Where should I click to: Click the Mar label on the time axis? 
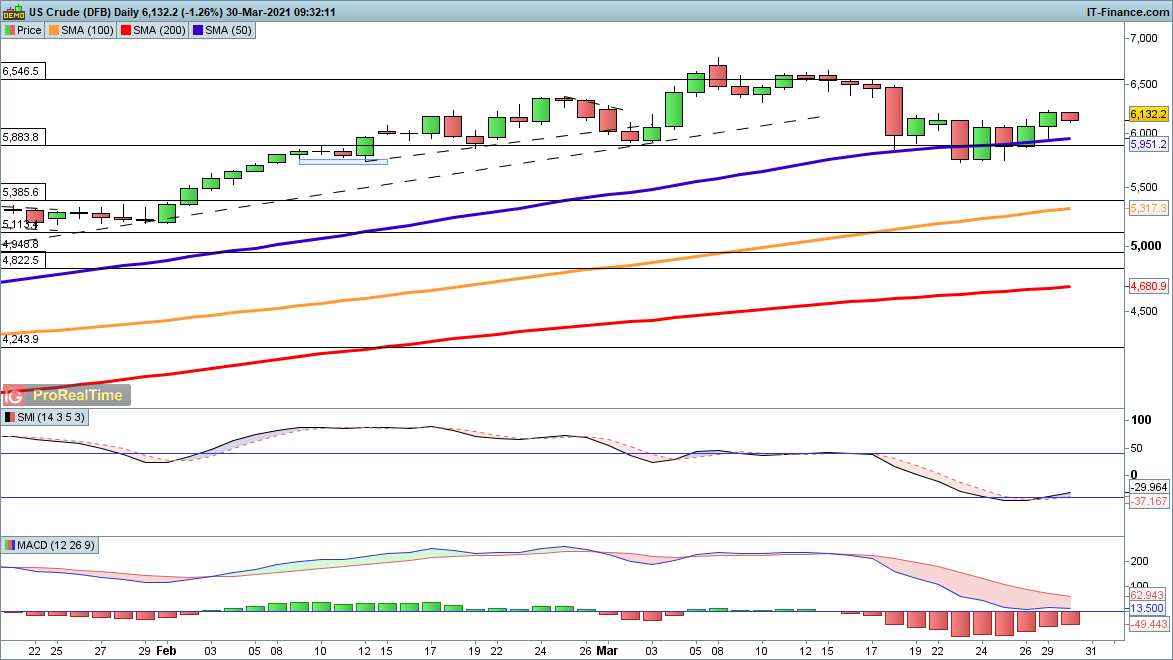pyautogui.click(x=608, y=649)
